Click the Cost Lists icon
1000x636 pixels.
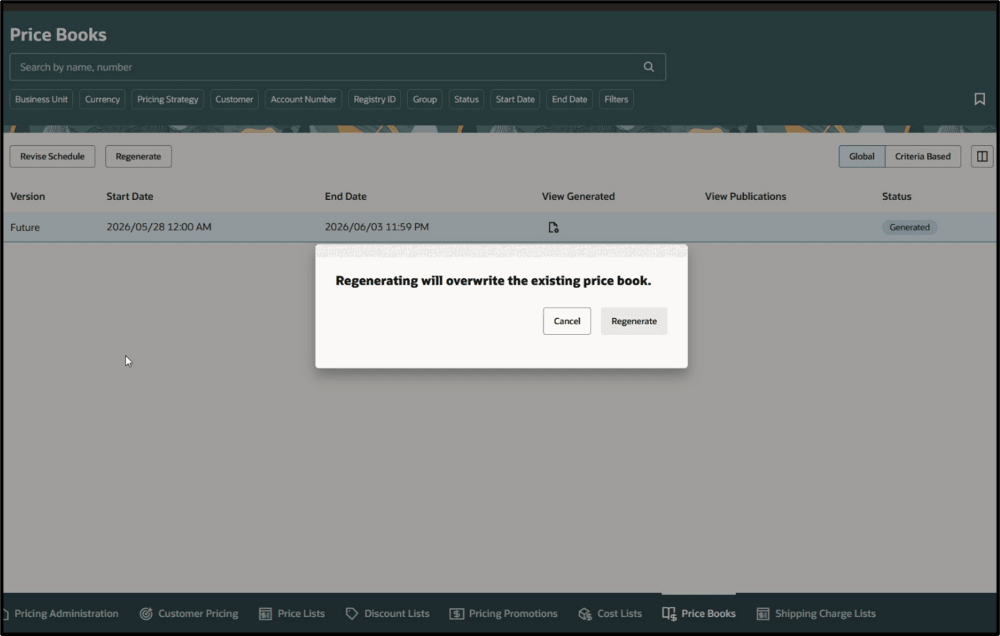click(x=585, y=614)
